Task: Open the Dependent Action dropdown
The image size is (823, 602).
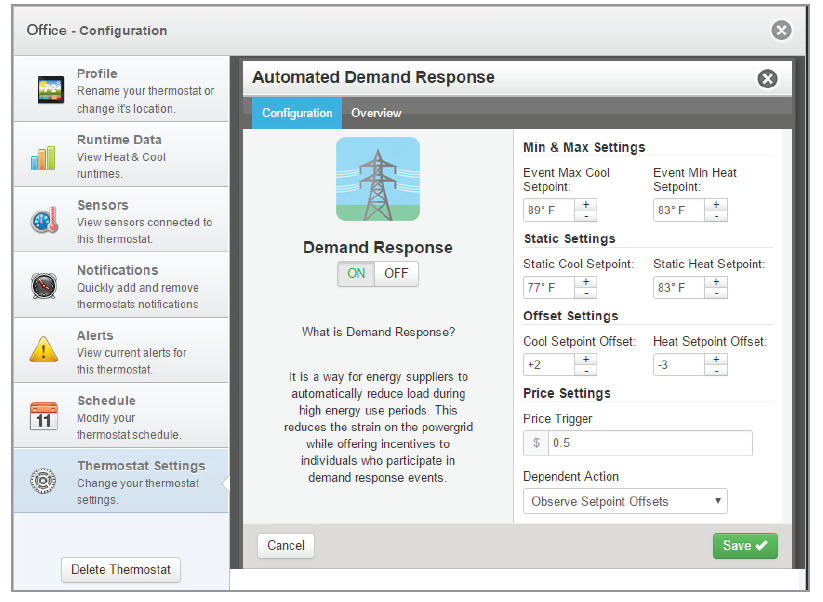Action: click(625, 501)
